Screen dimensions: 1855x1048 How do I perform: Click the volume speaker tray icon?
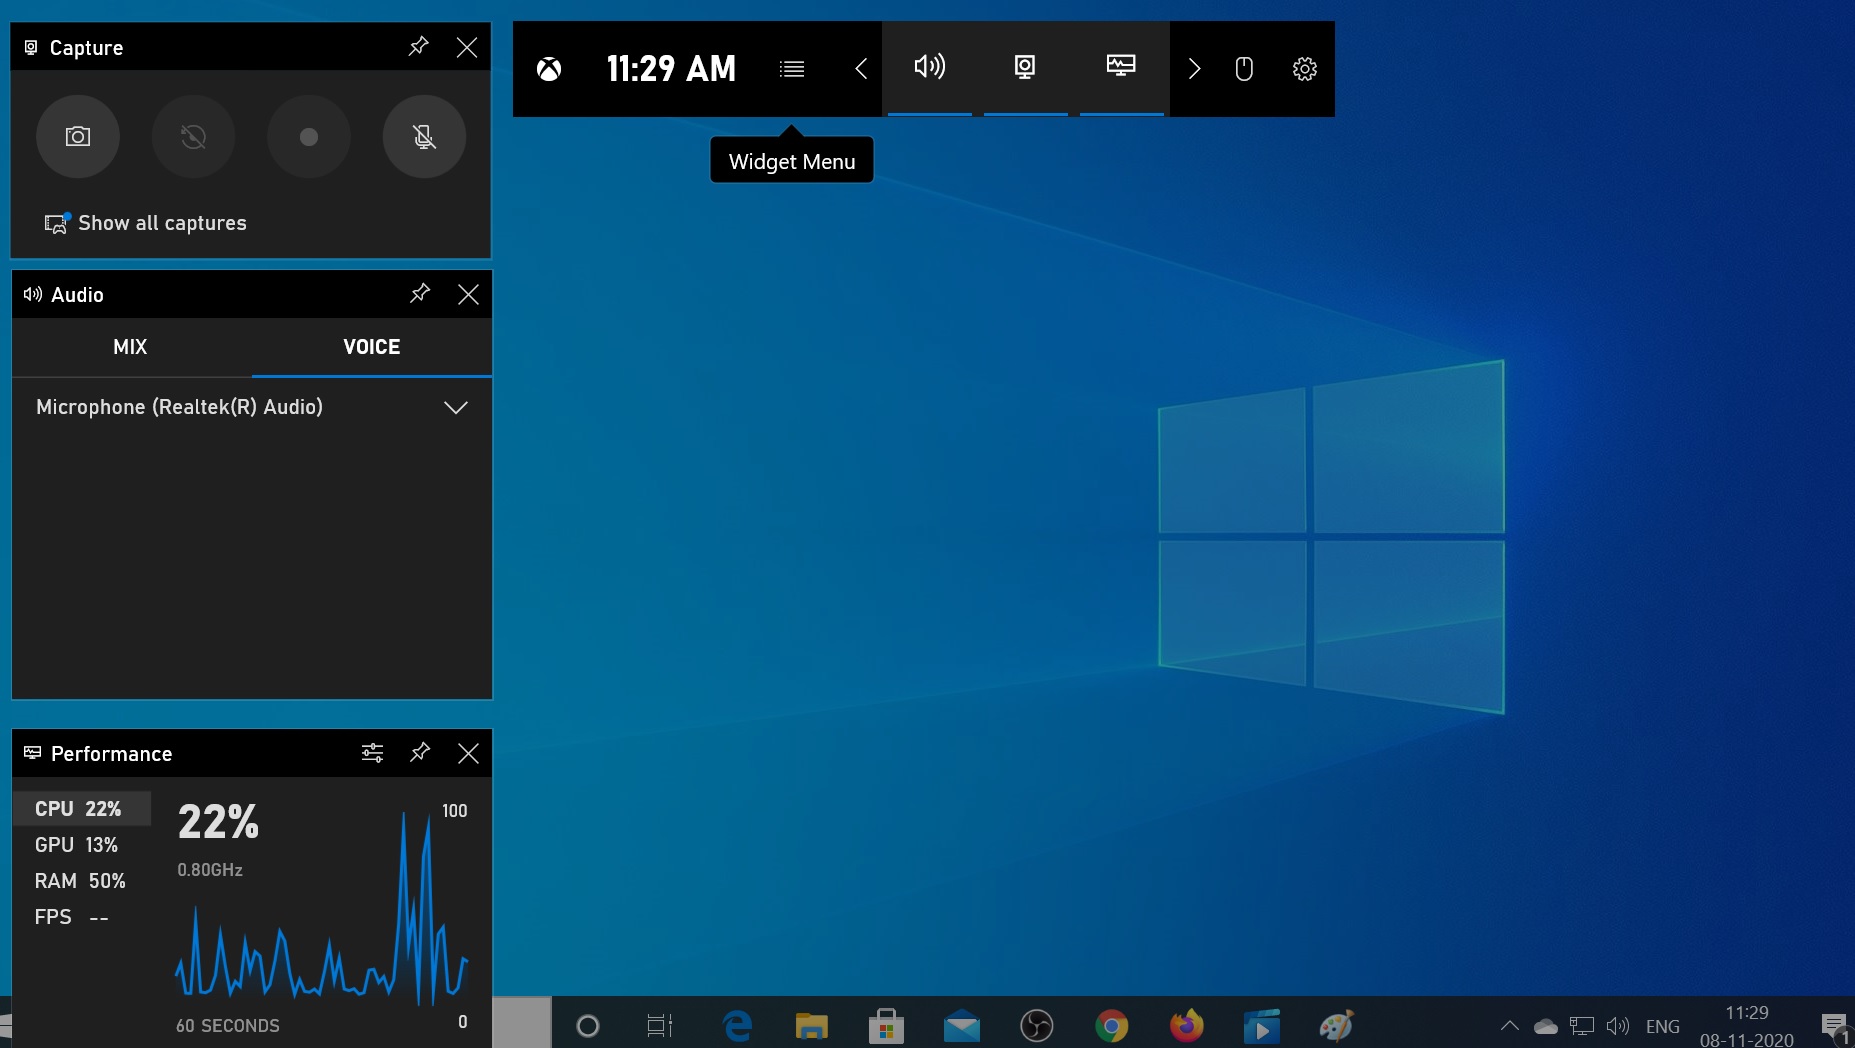point(1618,1026)
